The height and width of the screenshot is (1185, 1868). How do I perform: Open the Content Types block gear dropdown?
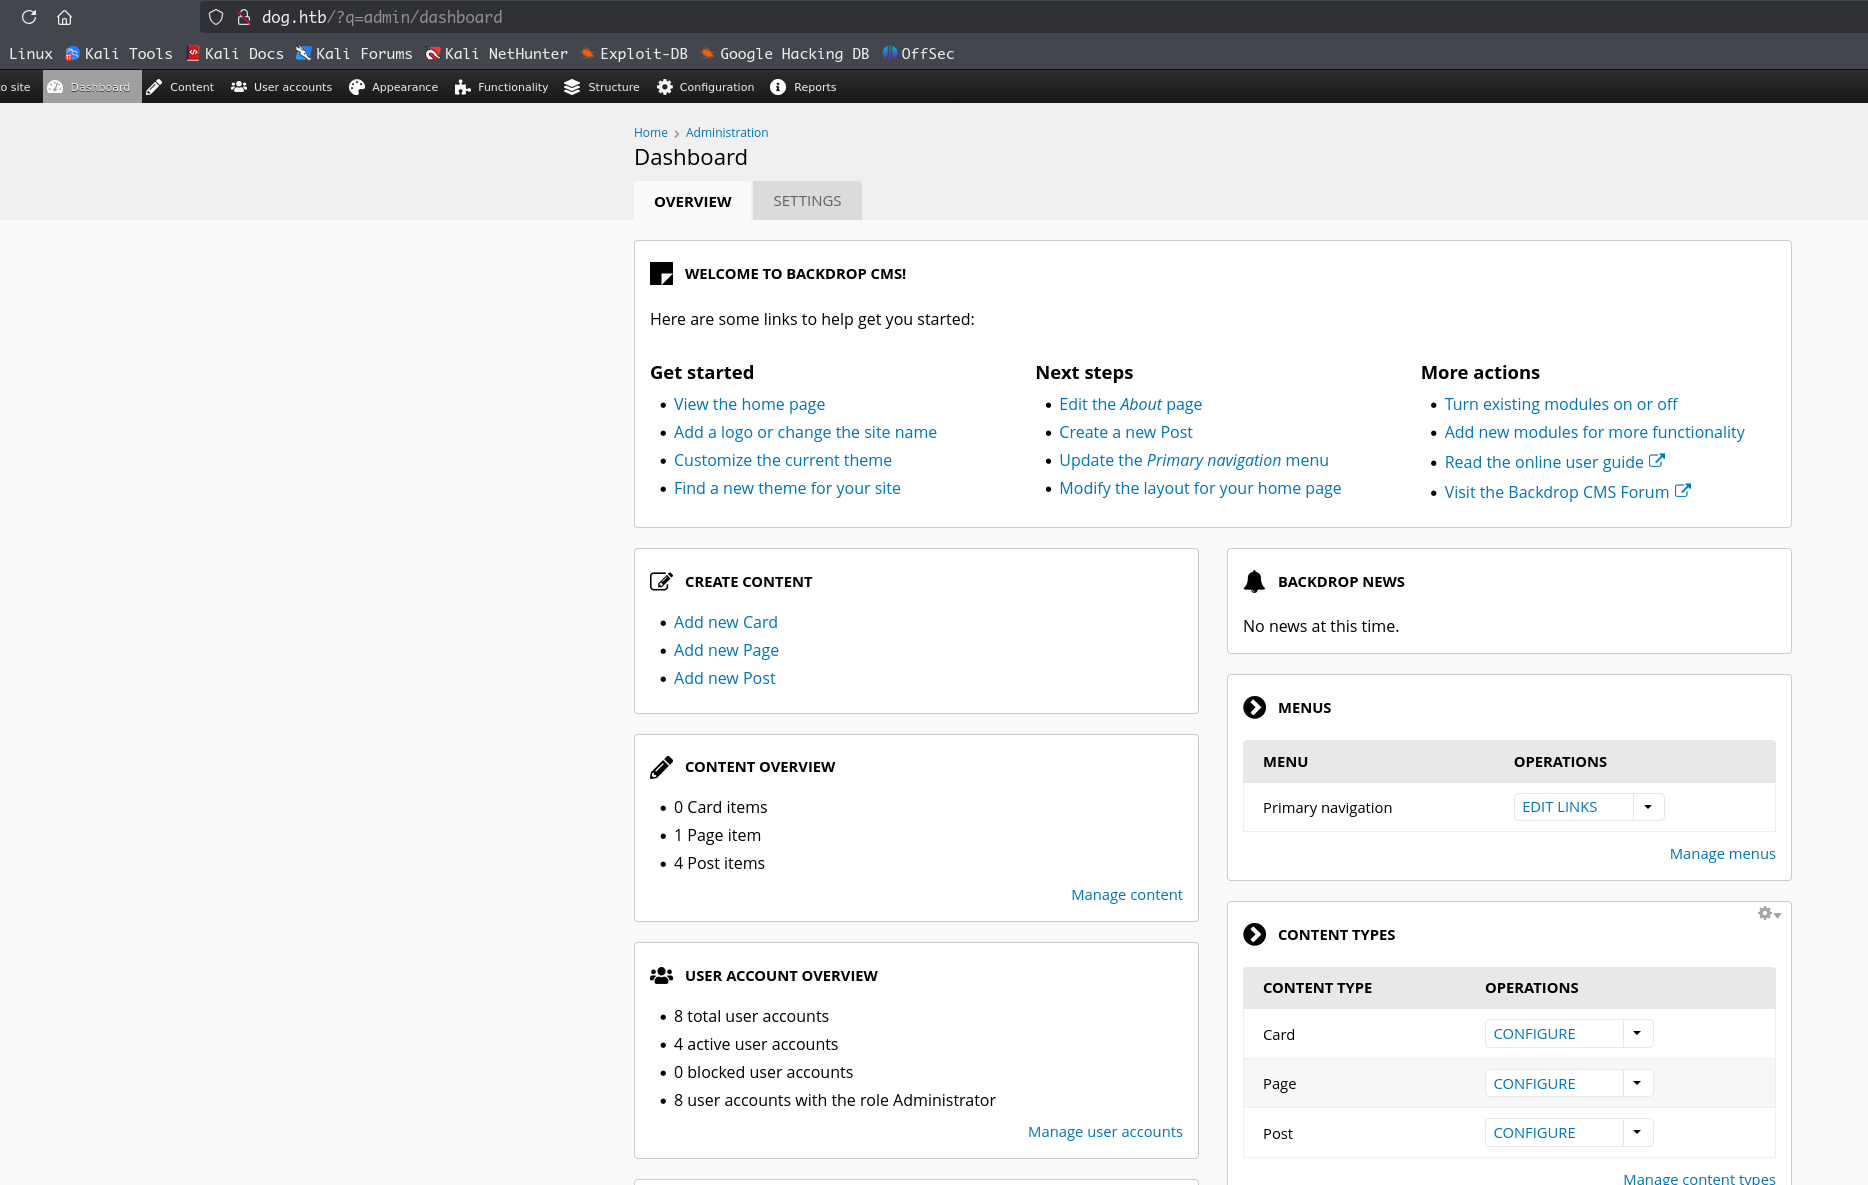coord(1769,914)
